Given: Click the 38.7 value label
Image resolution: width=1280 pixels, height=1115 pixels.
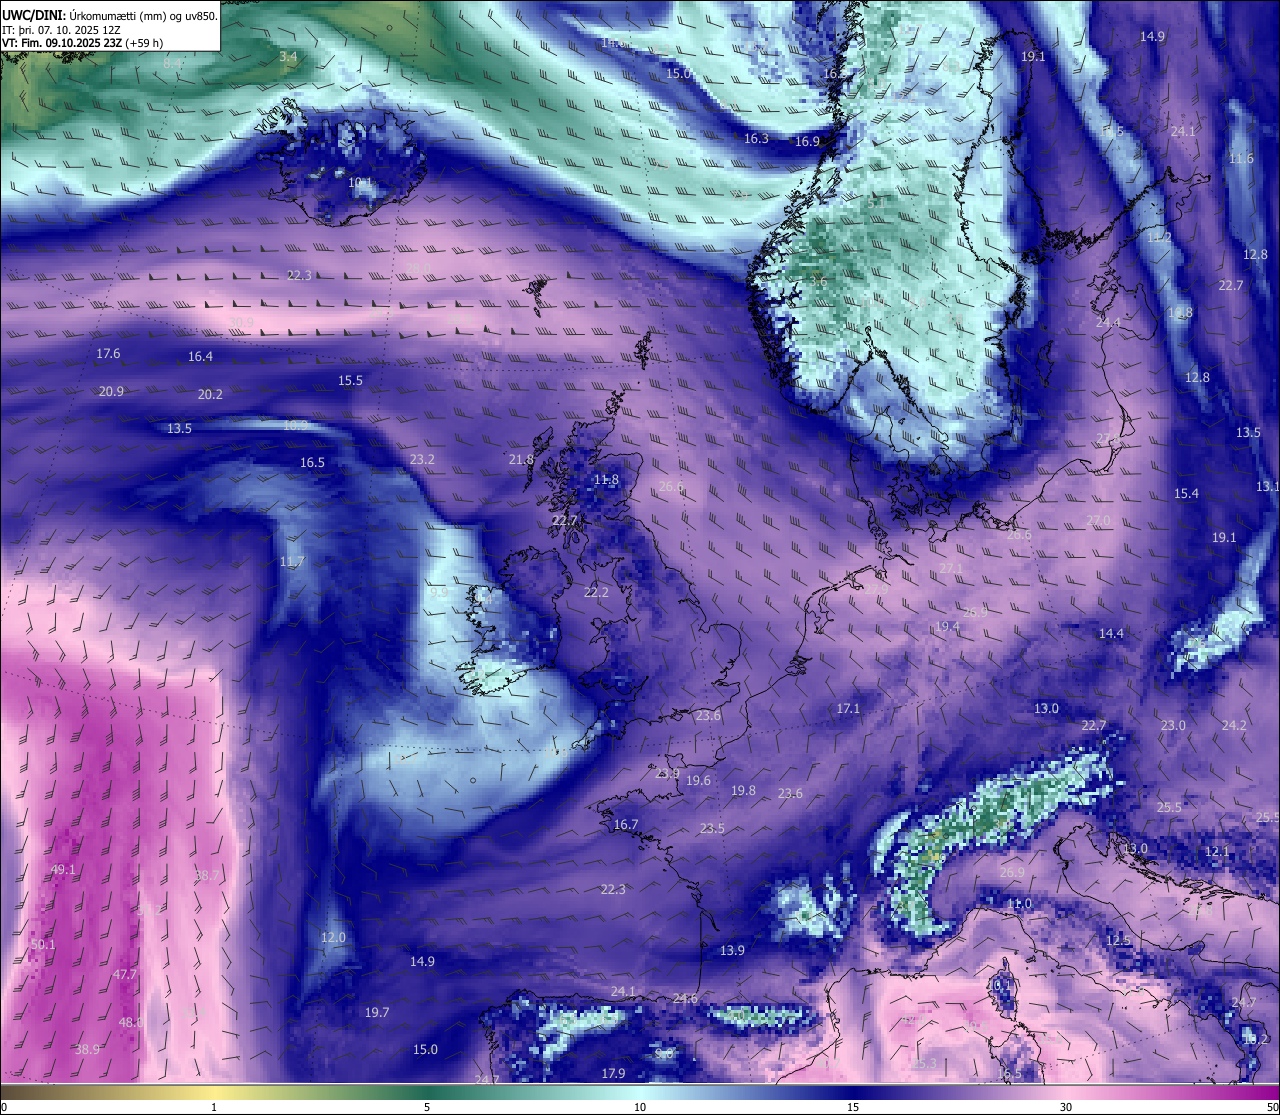Looking at the screenshot, I should pyautogui.click(x=207, y=876).
